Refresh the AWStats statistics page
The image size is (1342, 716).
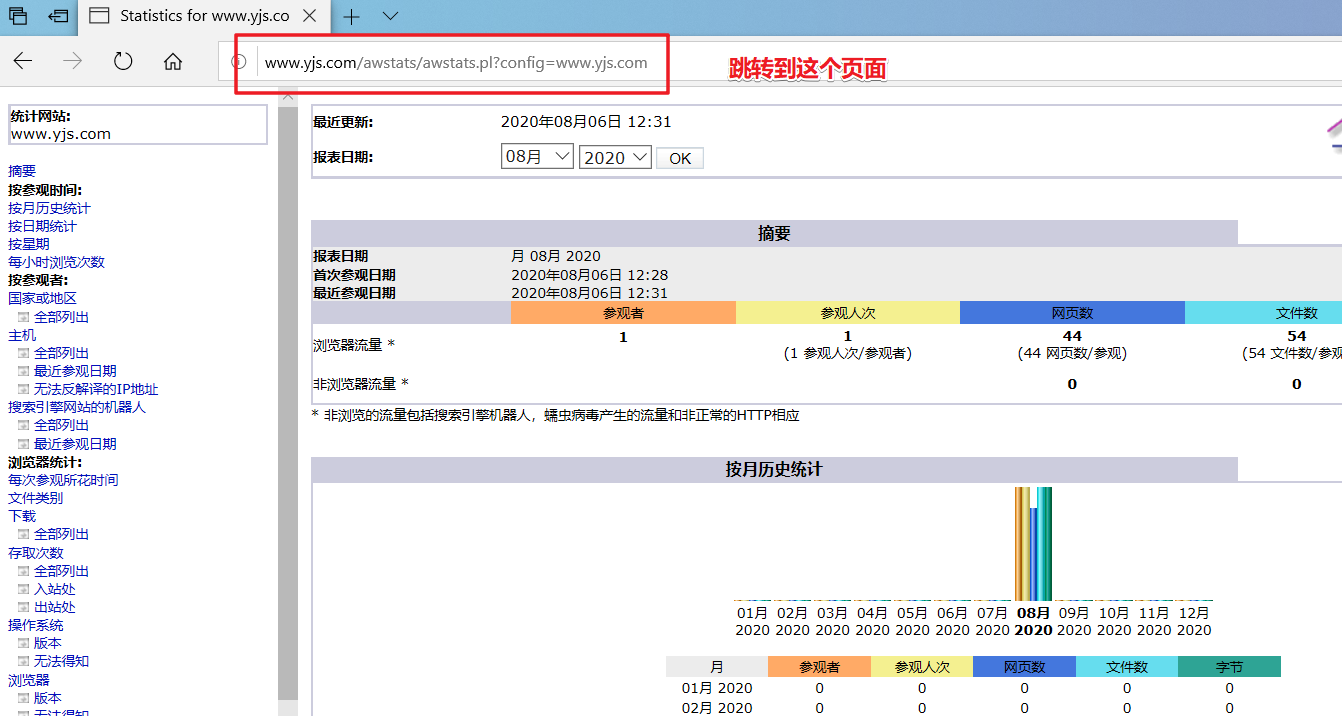click(x=122, y=61)
